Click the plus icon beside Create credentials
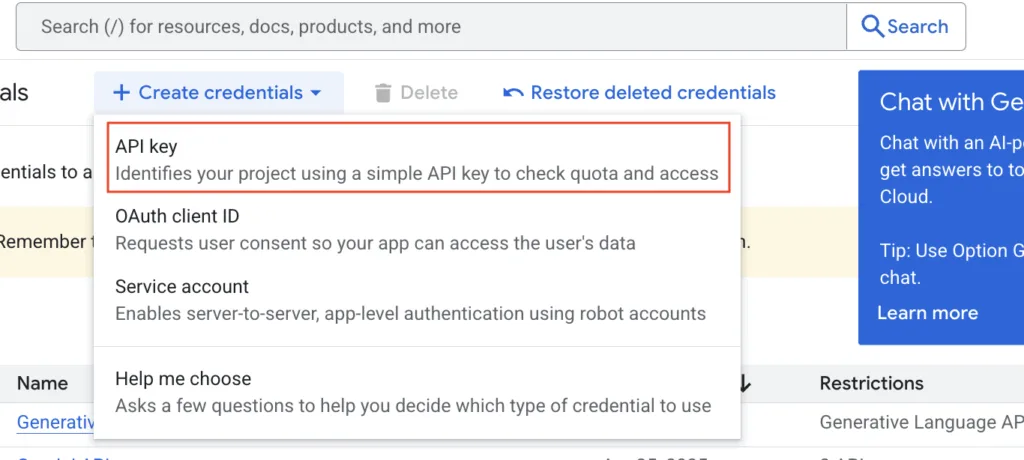Viewport: 1024px width, 460px height. click(x=121, y=93)
